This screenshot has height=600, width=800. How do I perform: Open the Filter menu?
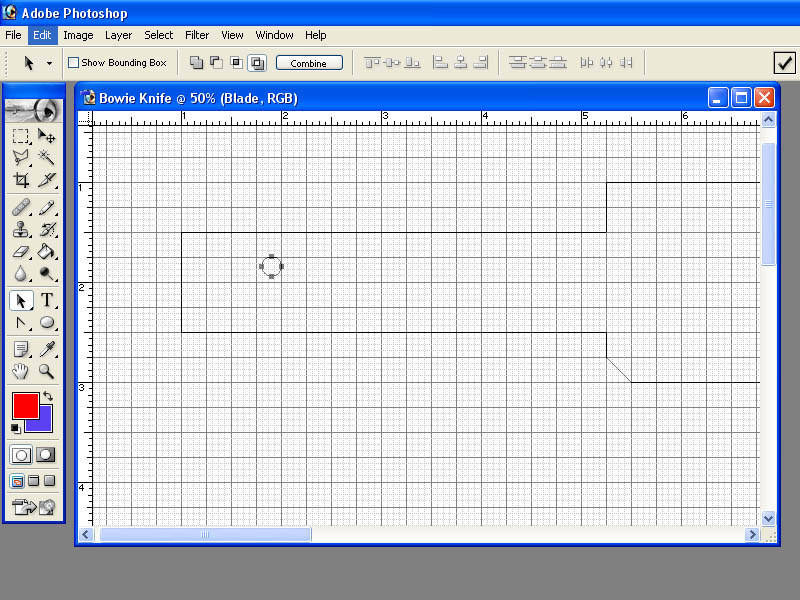tap(197, 35)
